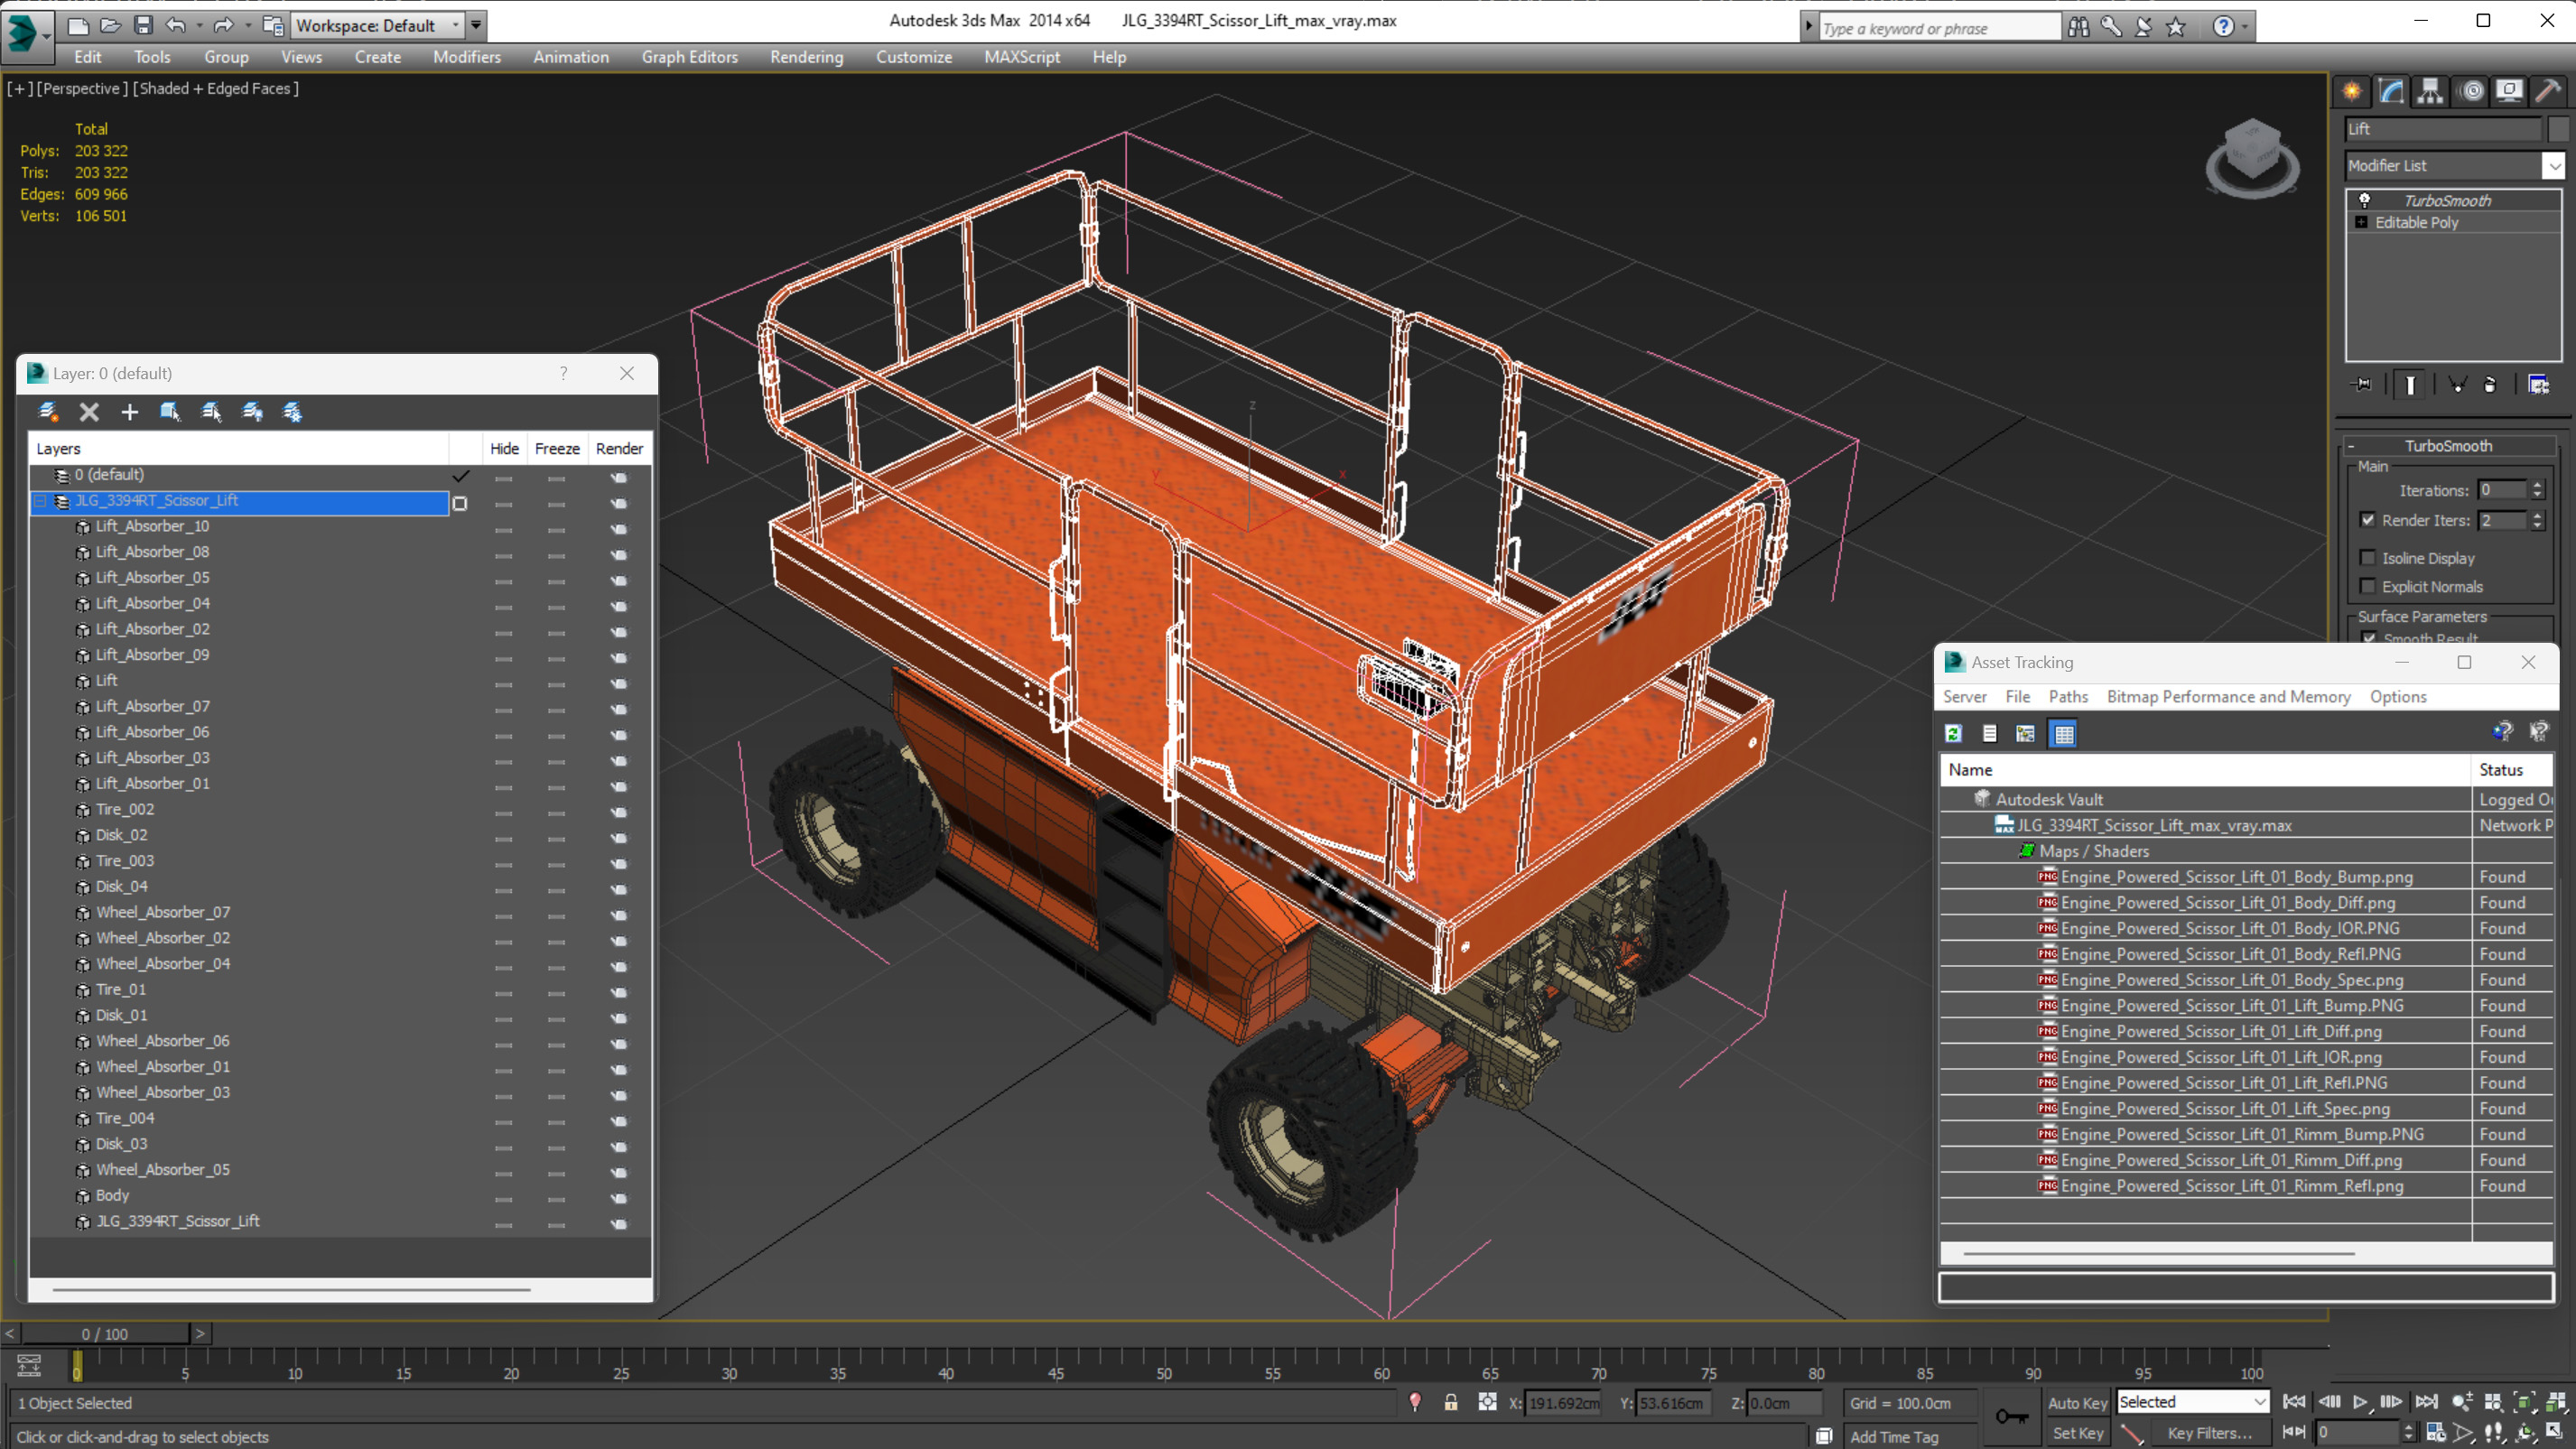Image resolution: width=2576 pixels, height=1449 pixels.
Task: Click Tree View icon in Asset Tracking
Action: 2026,734
